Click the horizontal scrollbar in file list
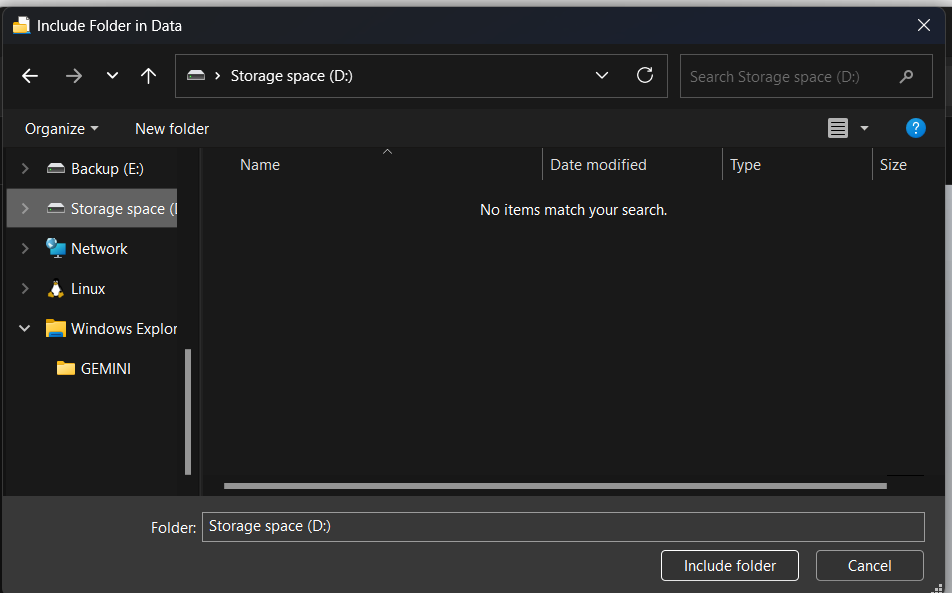The image size is (952, 593). click(555, 486)
